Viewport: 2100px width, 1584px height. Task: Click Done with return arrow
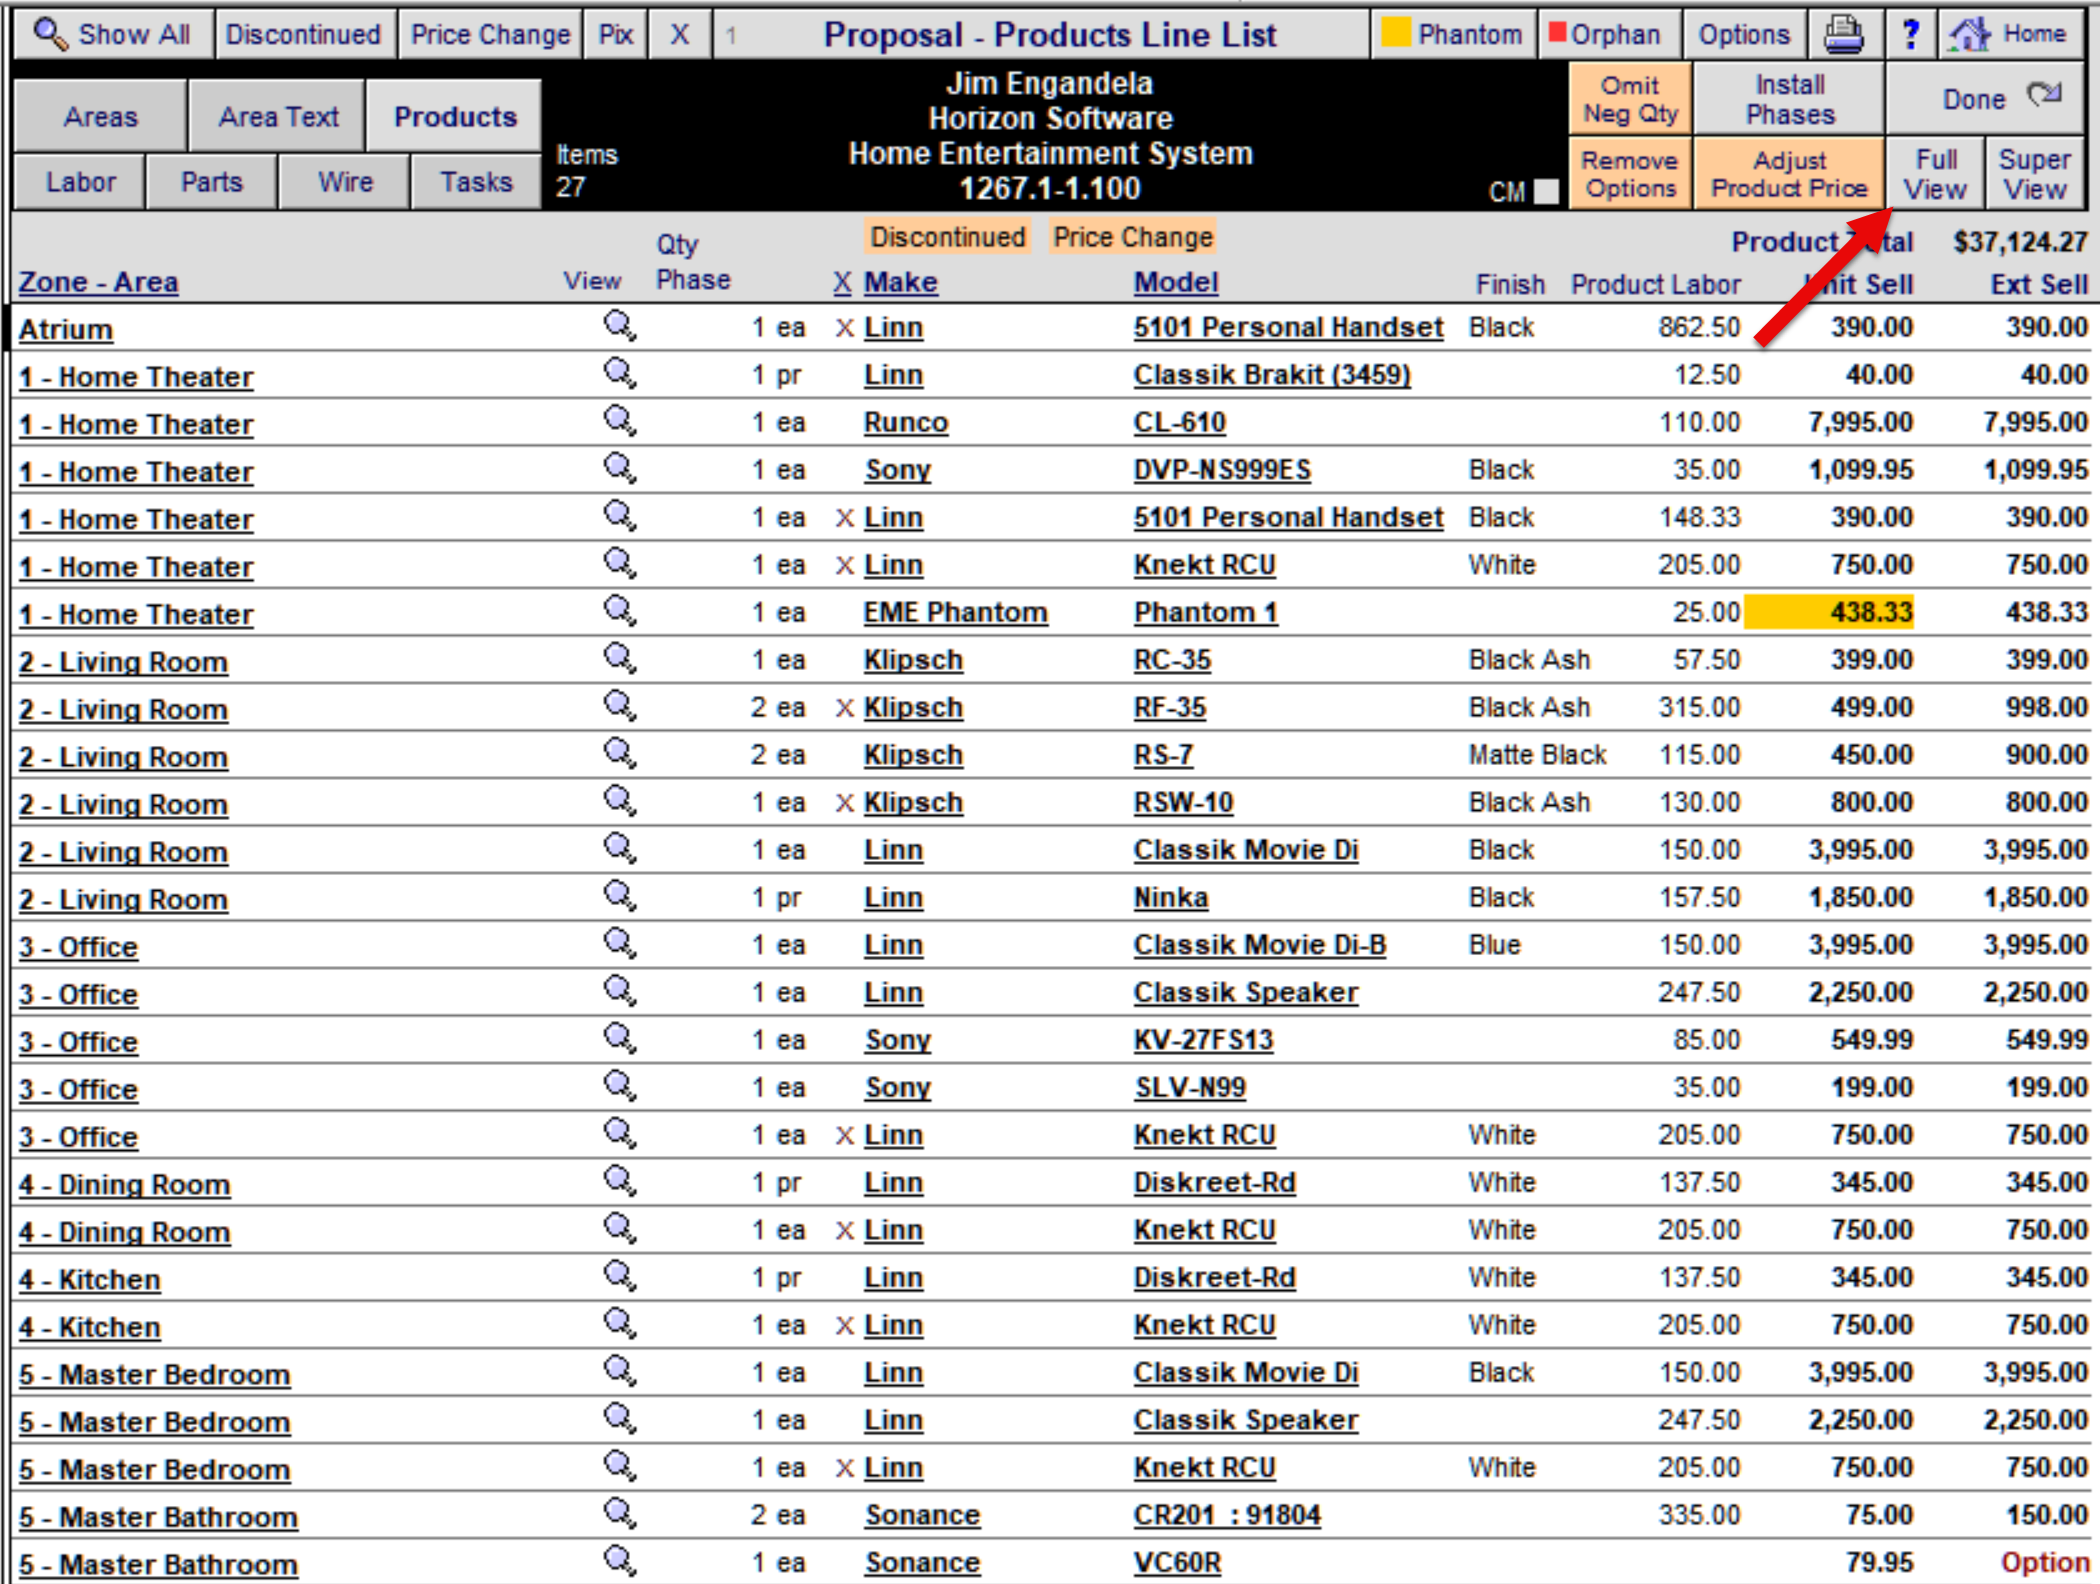click(1985, 98)
